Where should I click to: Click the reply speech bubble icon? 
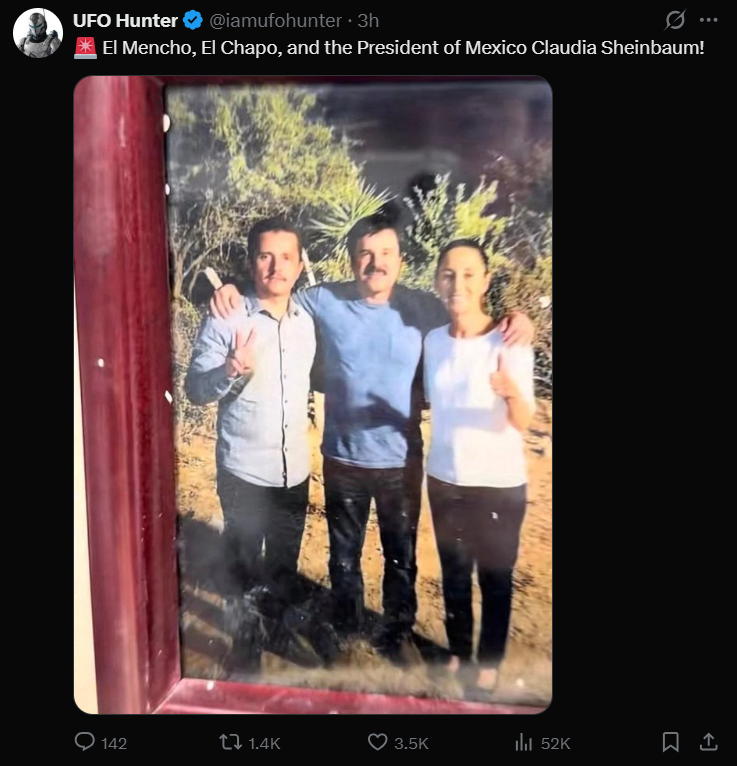click(x=84, y=742)
